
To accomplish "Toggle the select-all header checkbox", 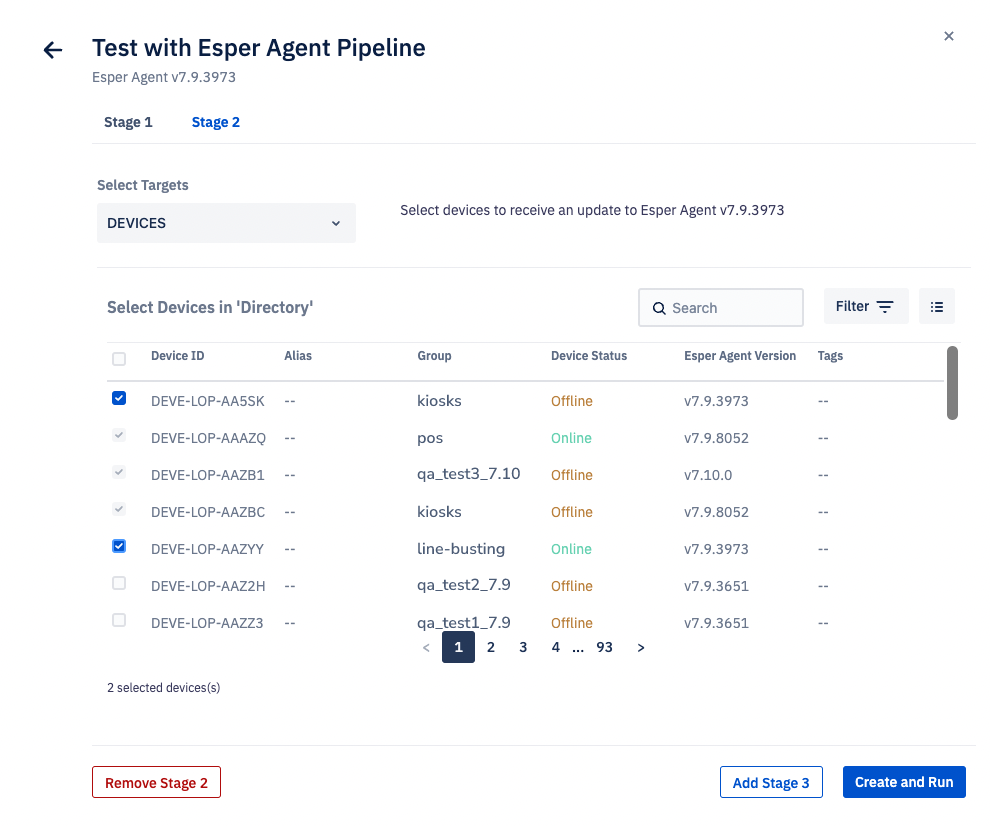I will pyautogui.click(x=119, y=359).
